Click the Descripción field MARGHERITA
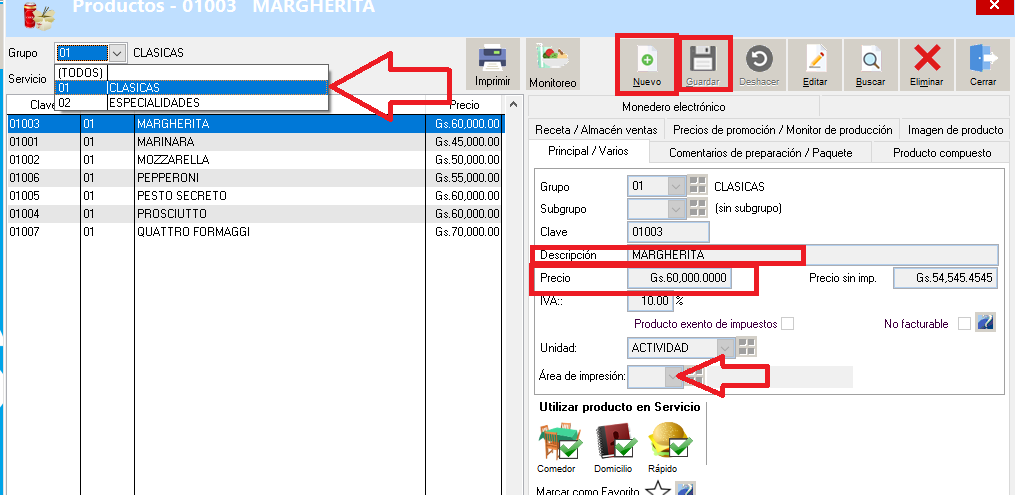 (x=812, y=255)
